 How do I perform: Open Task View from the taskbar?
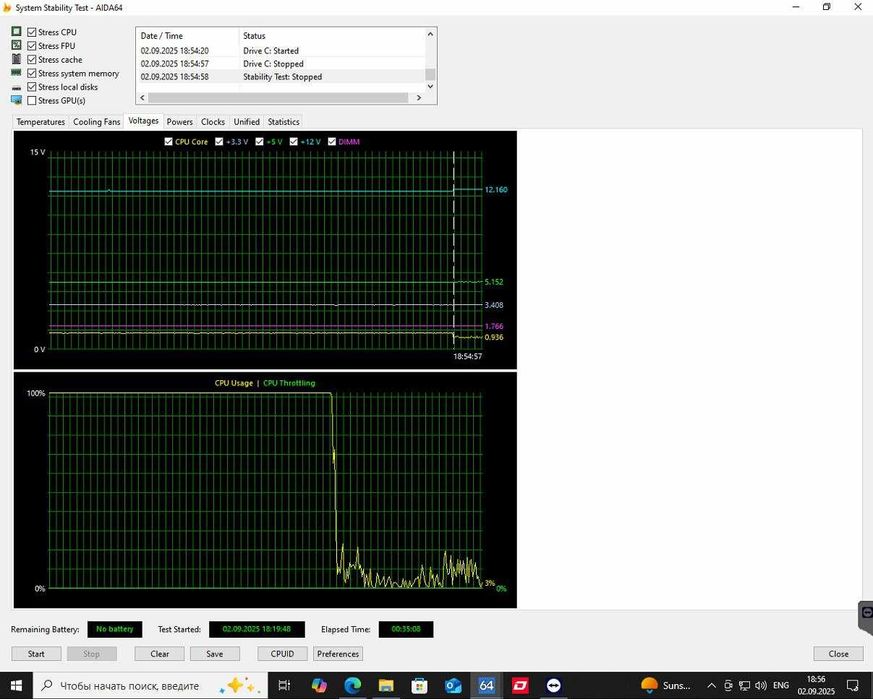point(284,685)
